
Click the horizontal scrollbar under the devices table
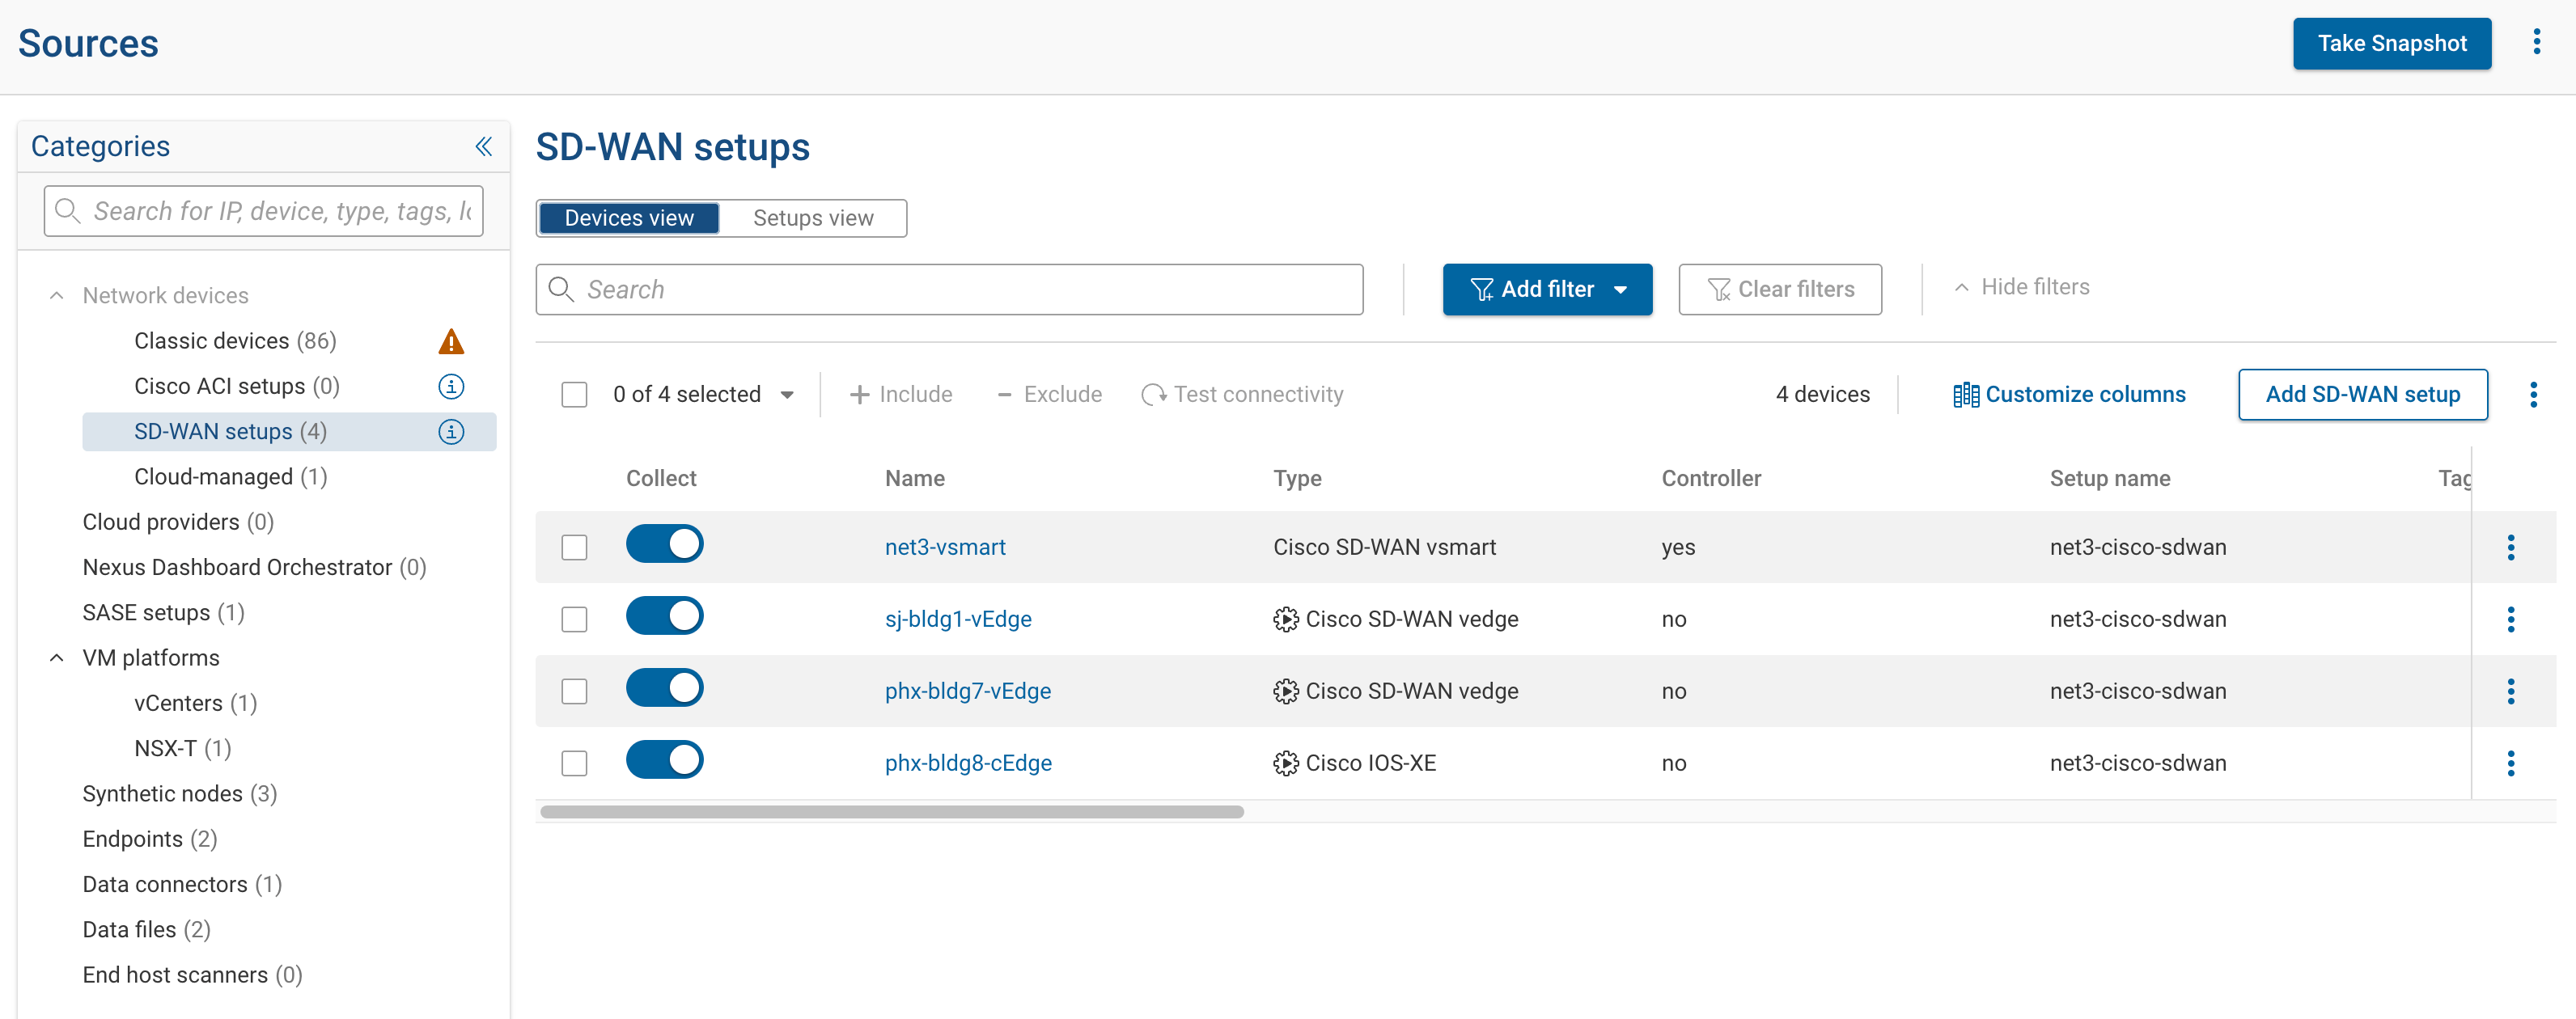(x=892, y=812)
